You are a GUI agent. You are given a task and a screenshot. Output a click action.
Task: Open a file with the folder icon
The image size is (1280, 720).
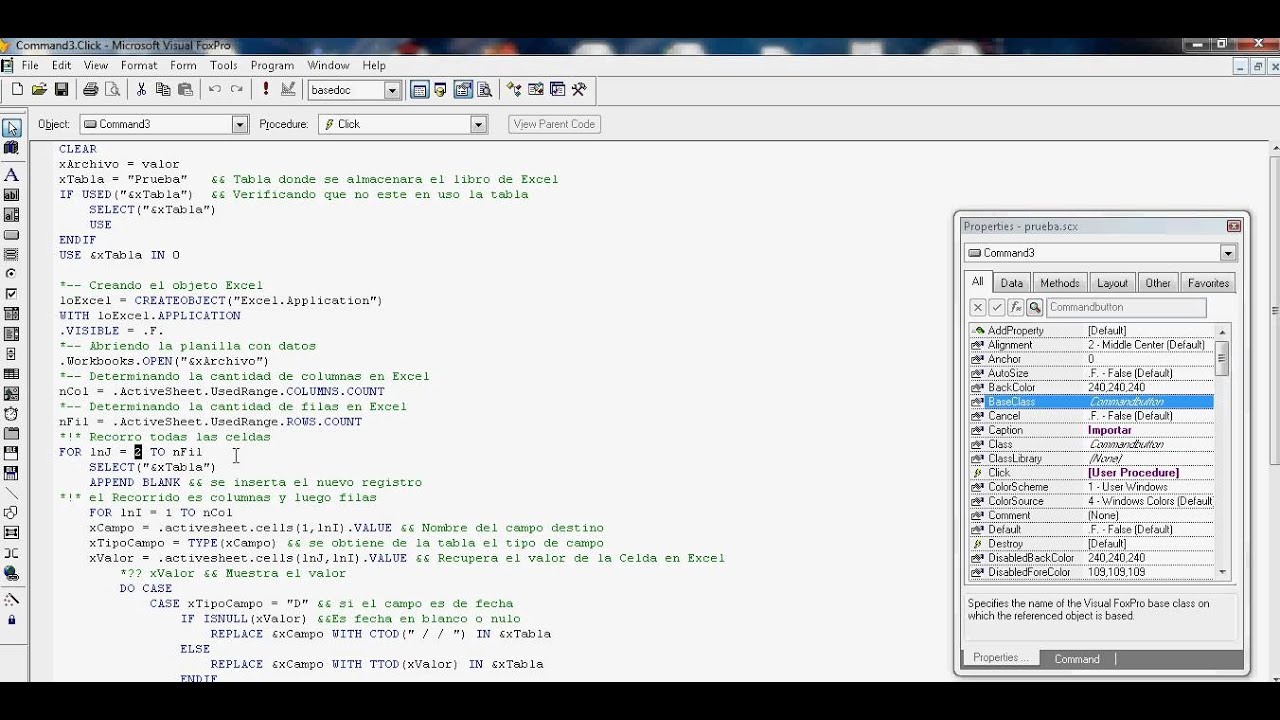pyautogui.click(x=39, y=90)
